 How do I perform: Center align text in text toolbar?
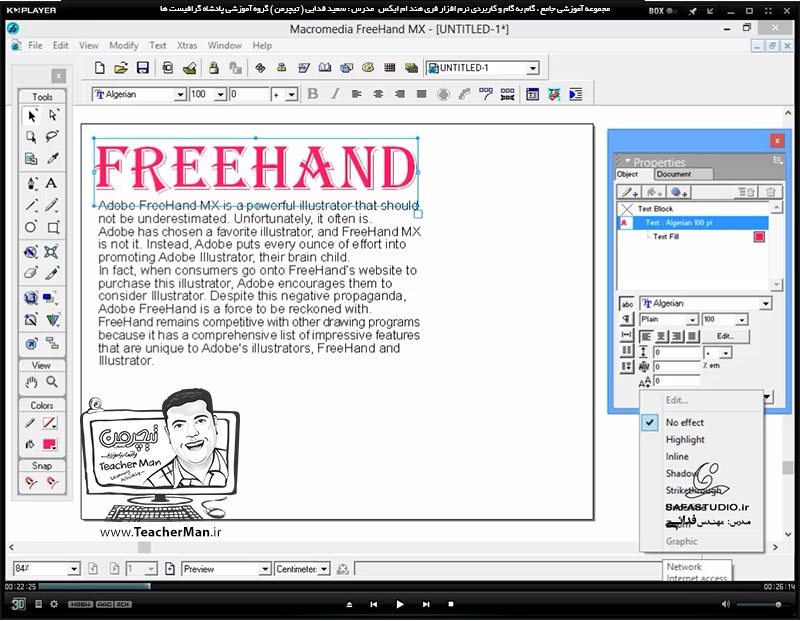(x=378, y=94)
